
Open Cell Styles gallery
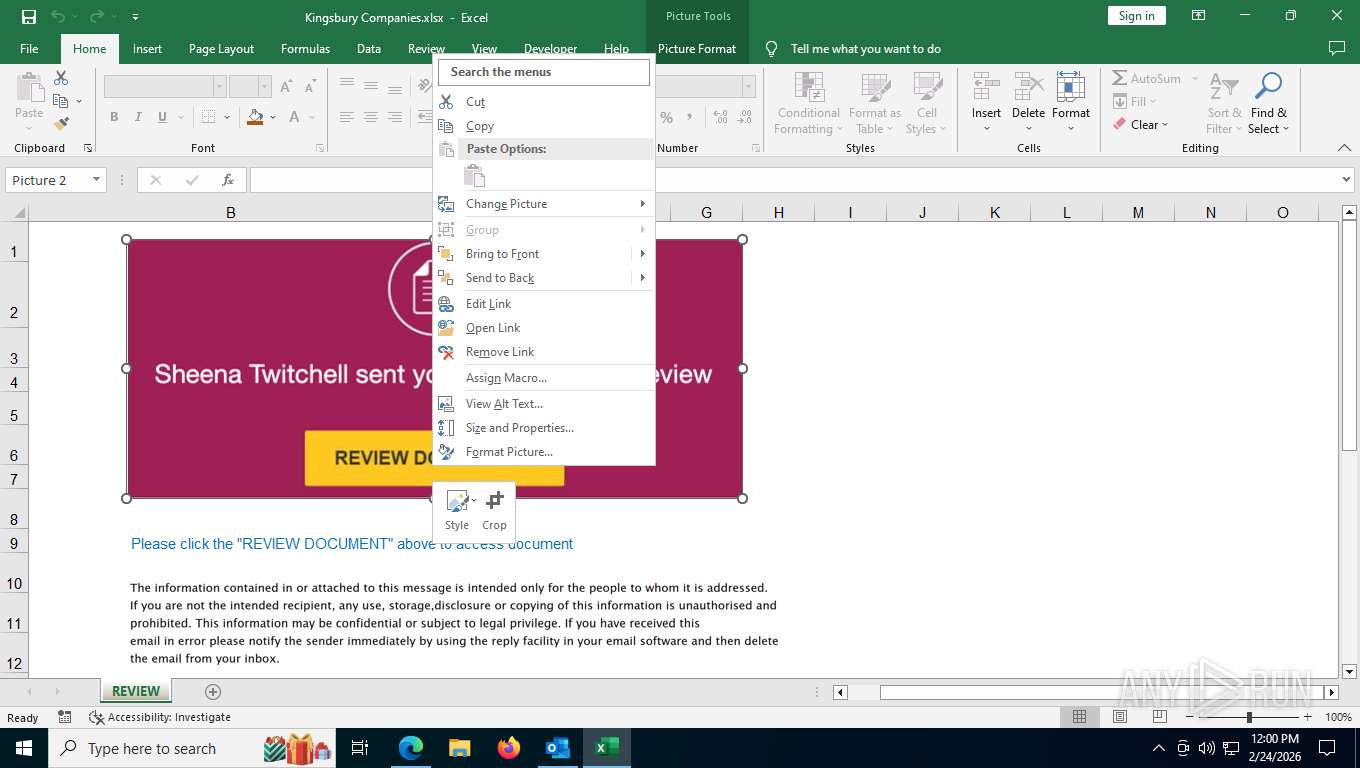pos(927,103)
